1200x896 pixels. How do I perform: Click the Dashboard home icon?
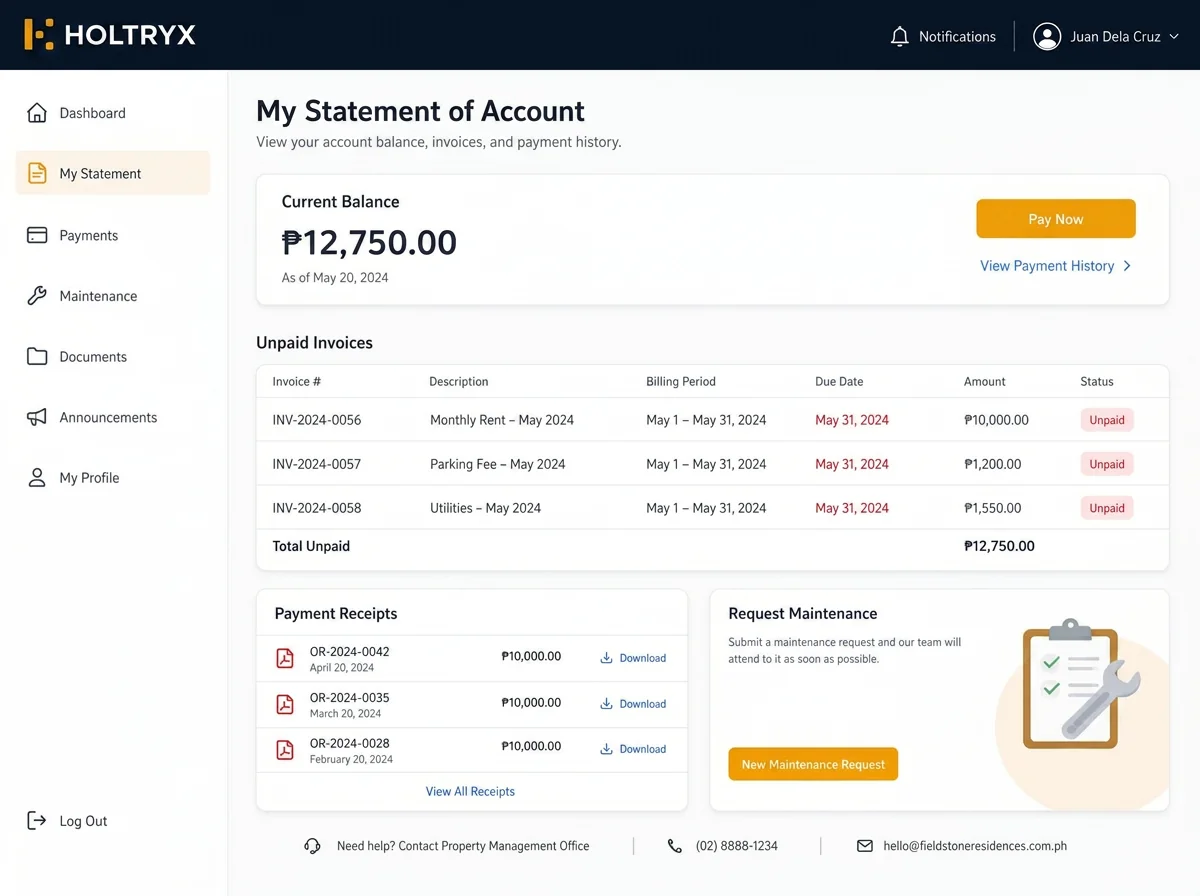pos(37,113)
